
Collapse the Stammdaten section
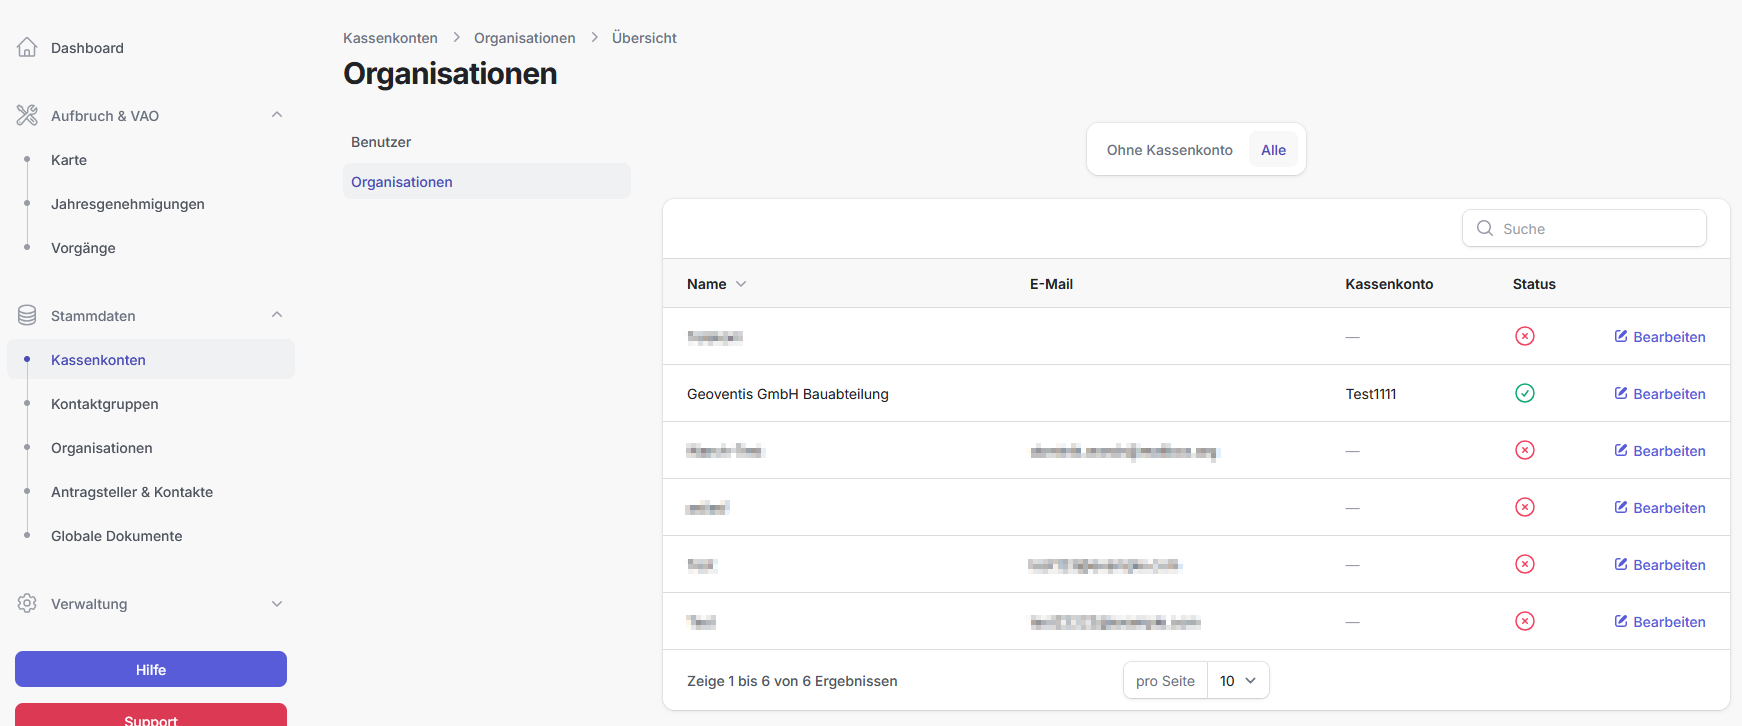277,315
